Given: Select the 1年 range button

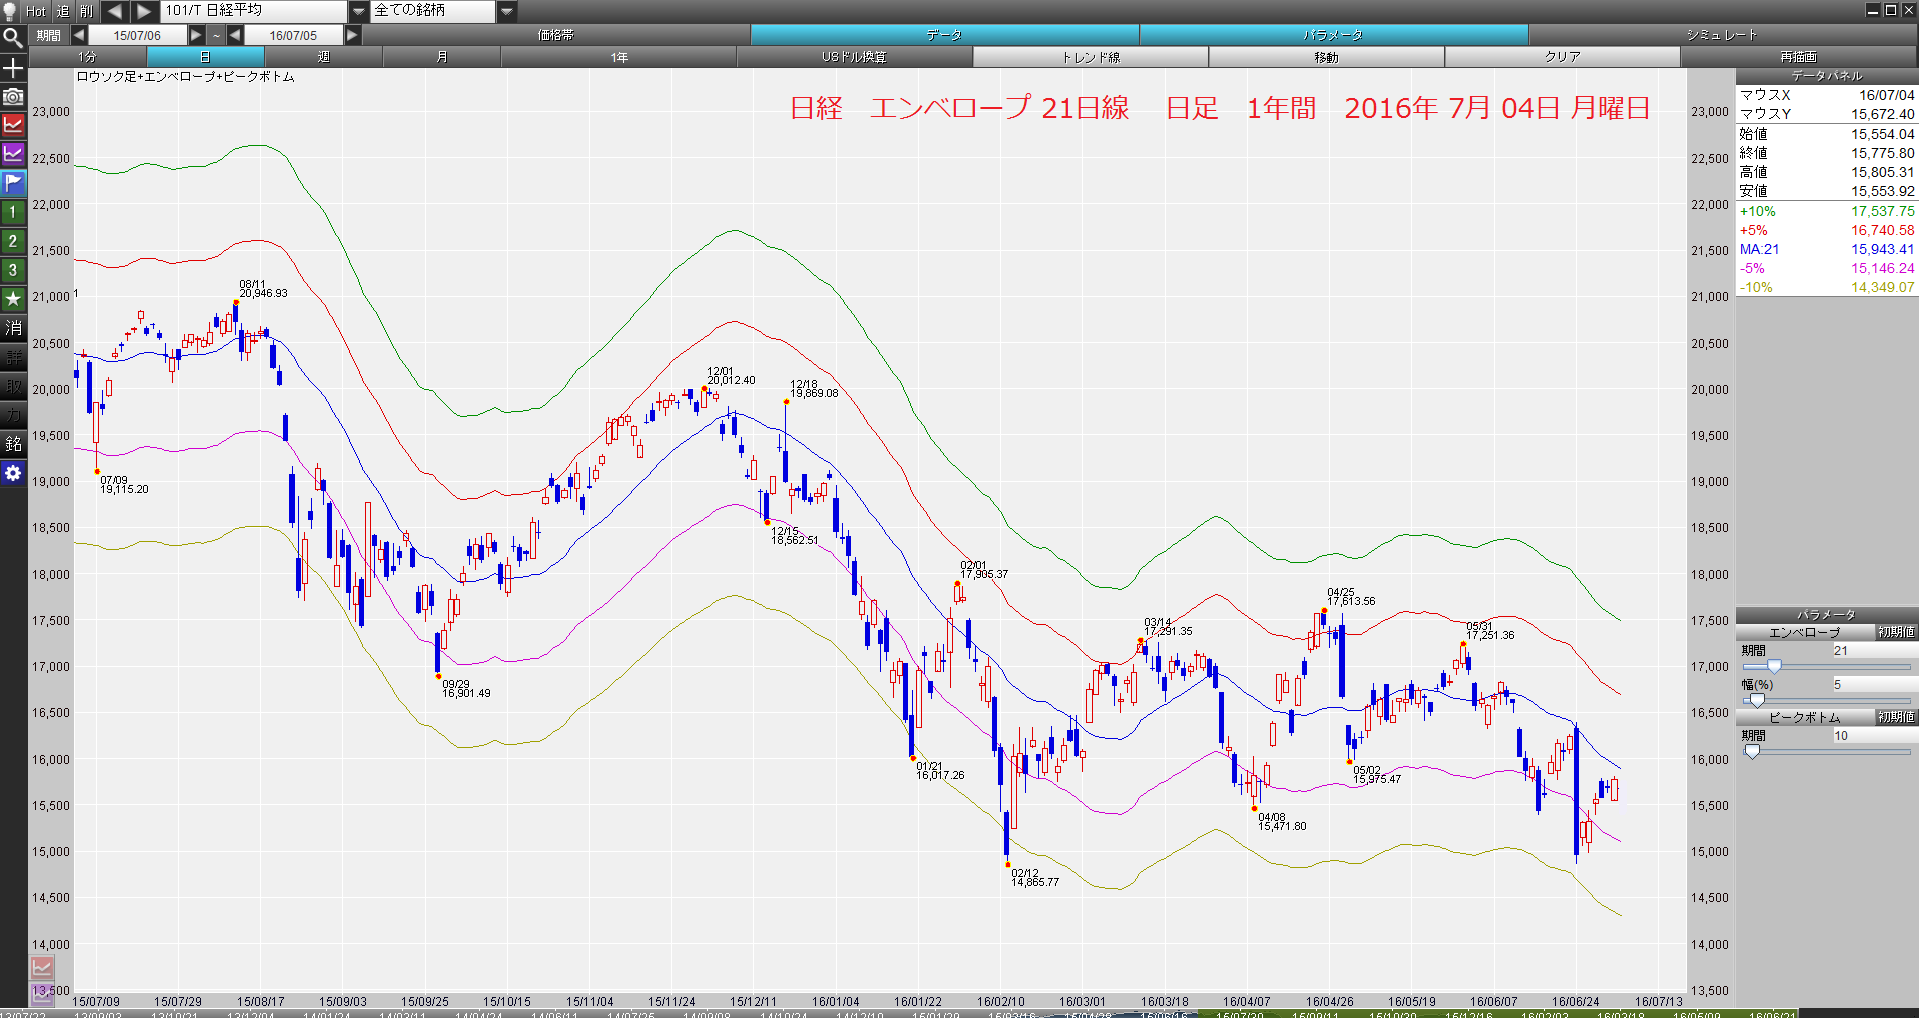Looking at the screenshot, I should (619, 57).
